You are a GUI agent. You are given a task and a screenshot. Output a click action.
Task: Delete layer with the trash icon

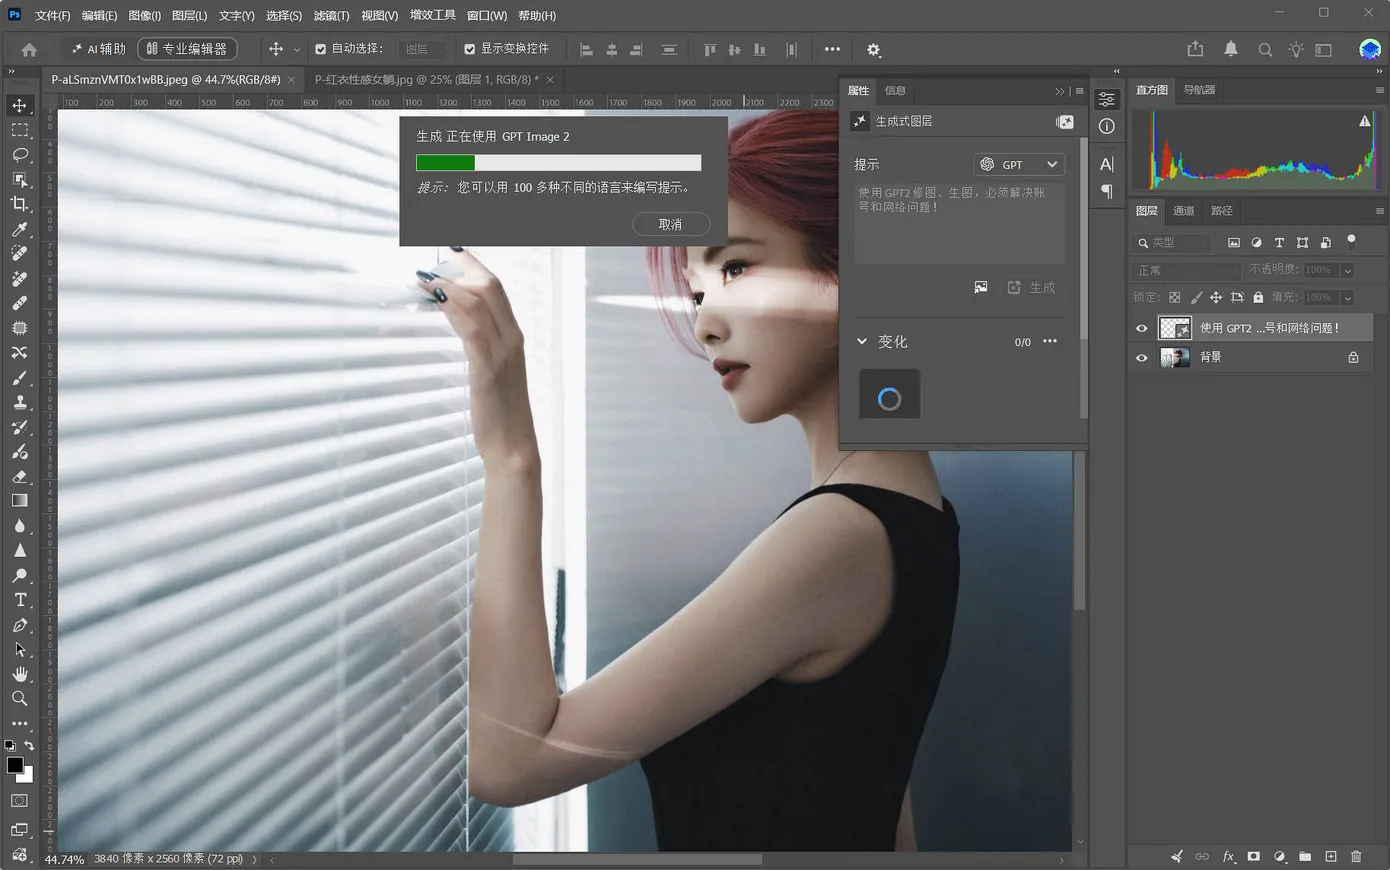point(1356,856)
